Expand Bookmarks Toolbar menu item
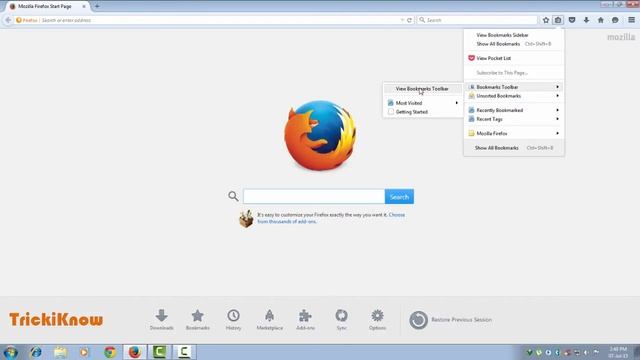 513,87
